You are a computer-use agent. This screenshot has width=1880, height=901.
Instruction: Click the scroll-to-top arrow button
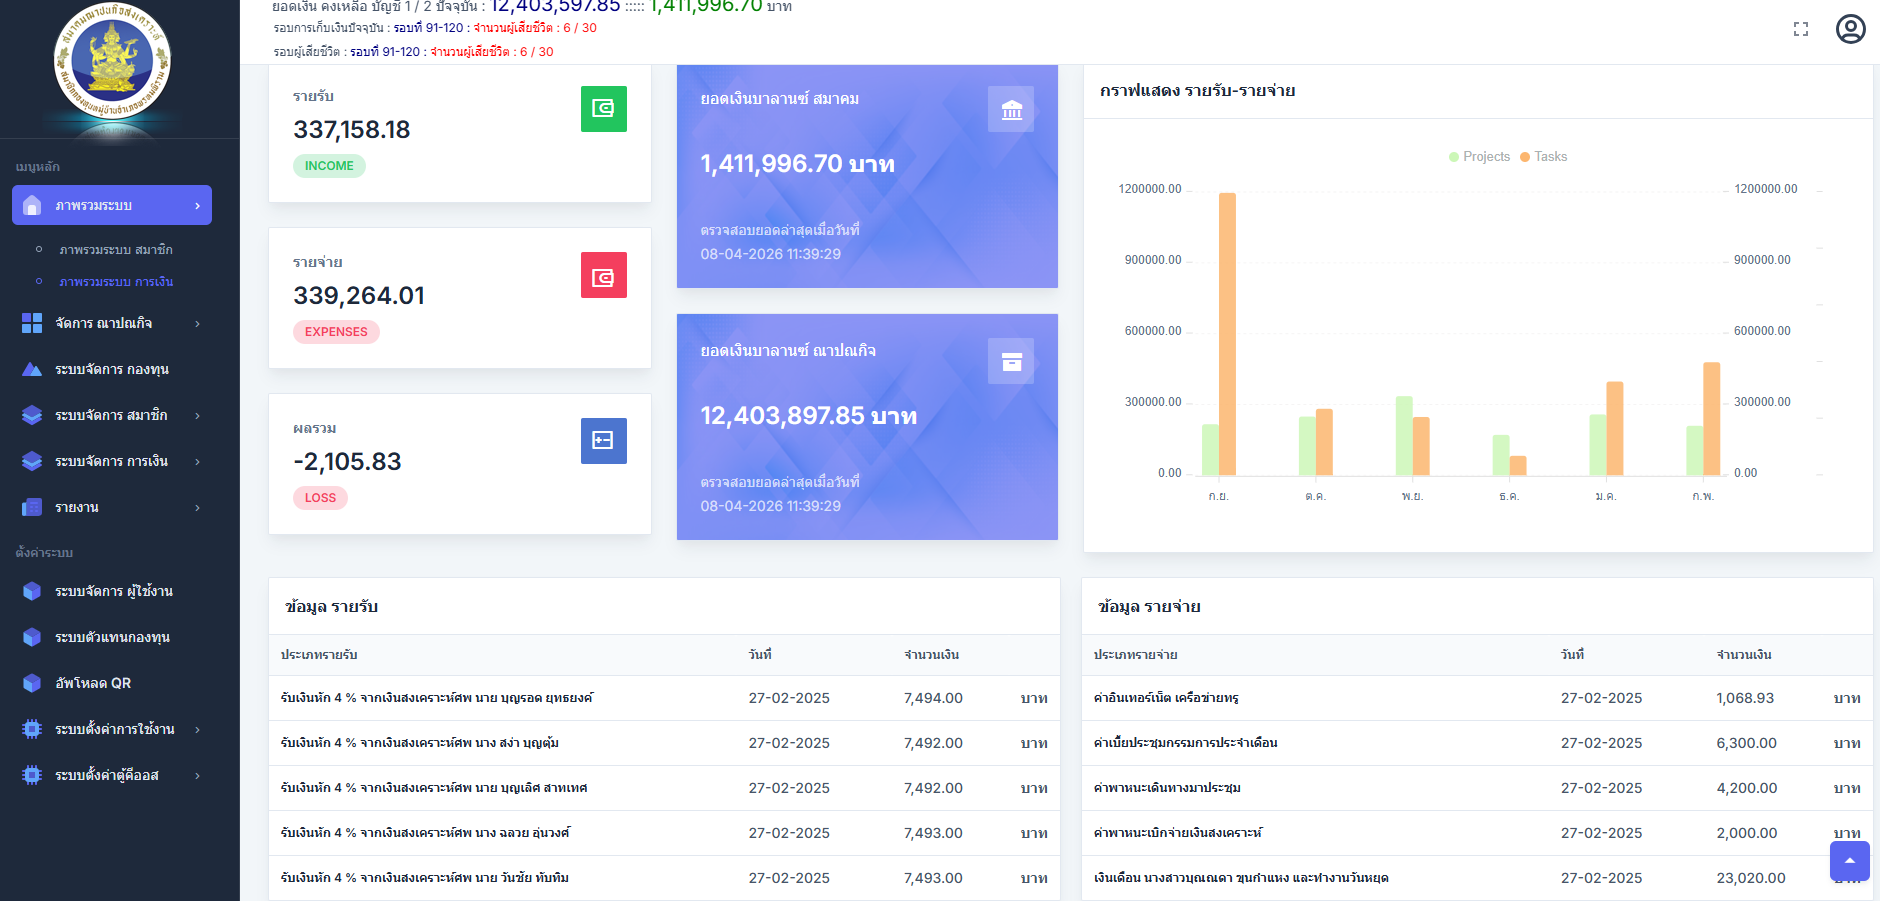click(x=1850, y=860)
